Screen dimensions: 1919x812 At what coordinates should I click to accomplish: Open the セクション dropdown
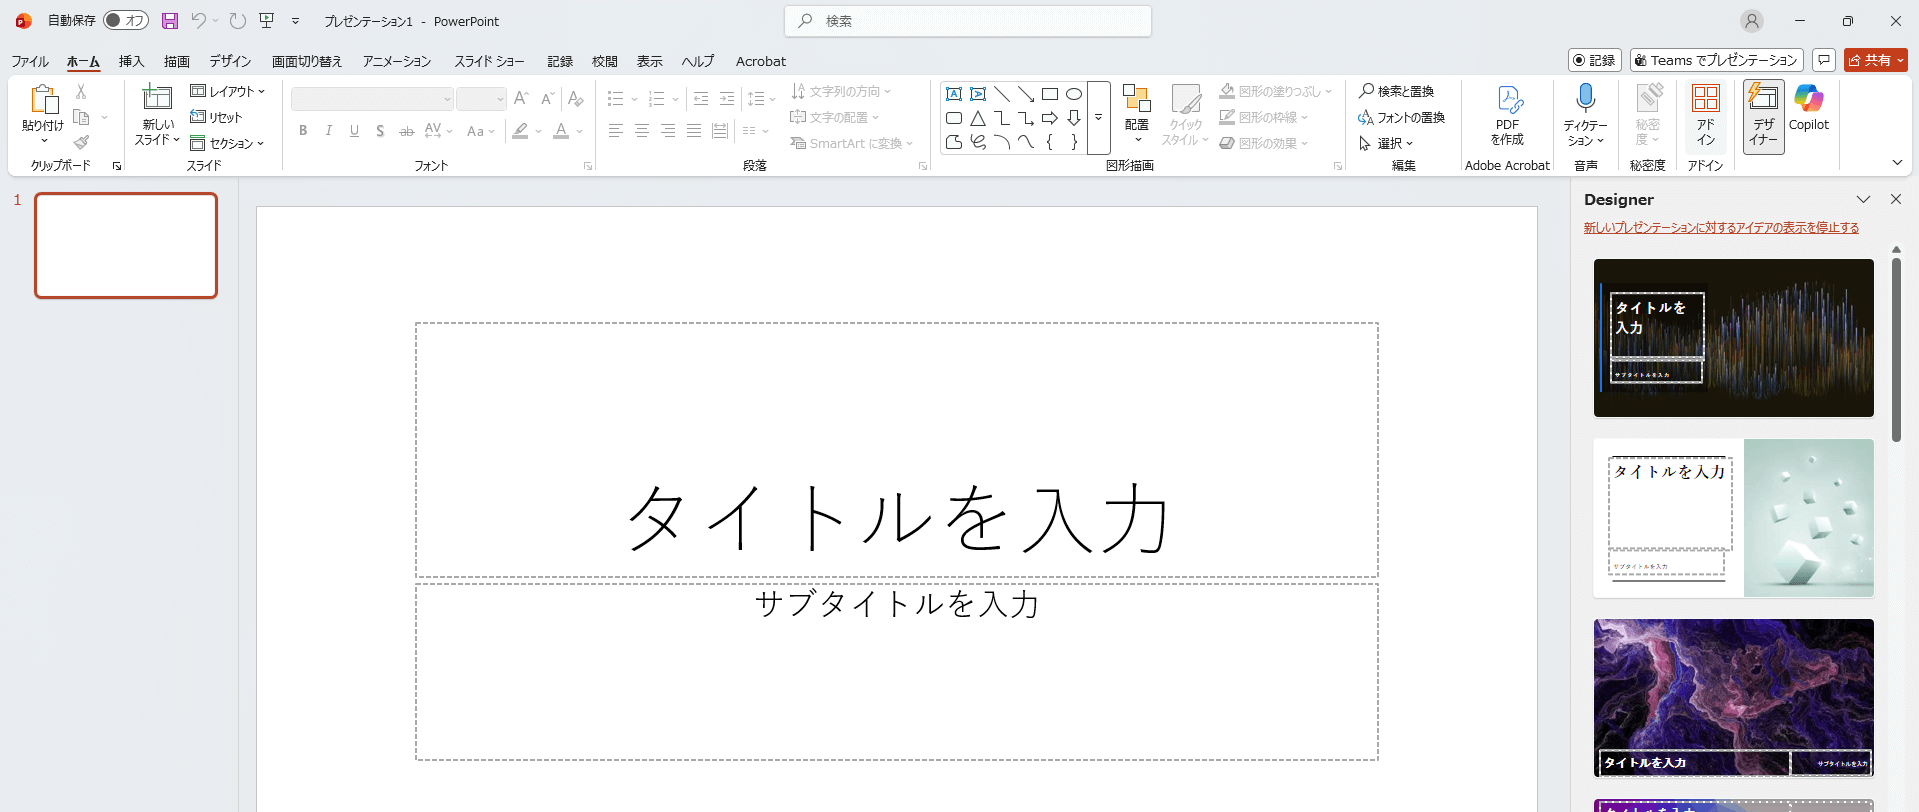pyautogui.click(x=228, y=143)
